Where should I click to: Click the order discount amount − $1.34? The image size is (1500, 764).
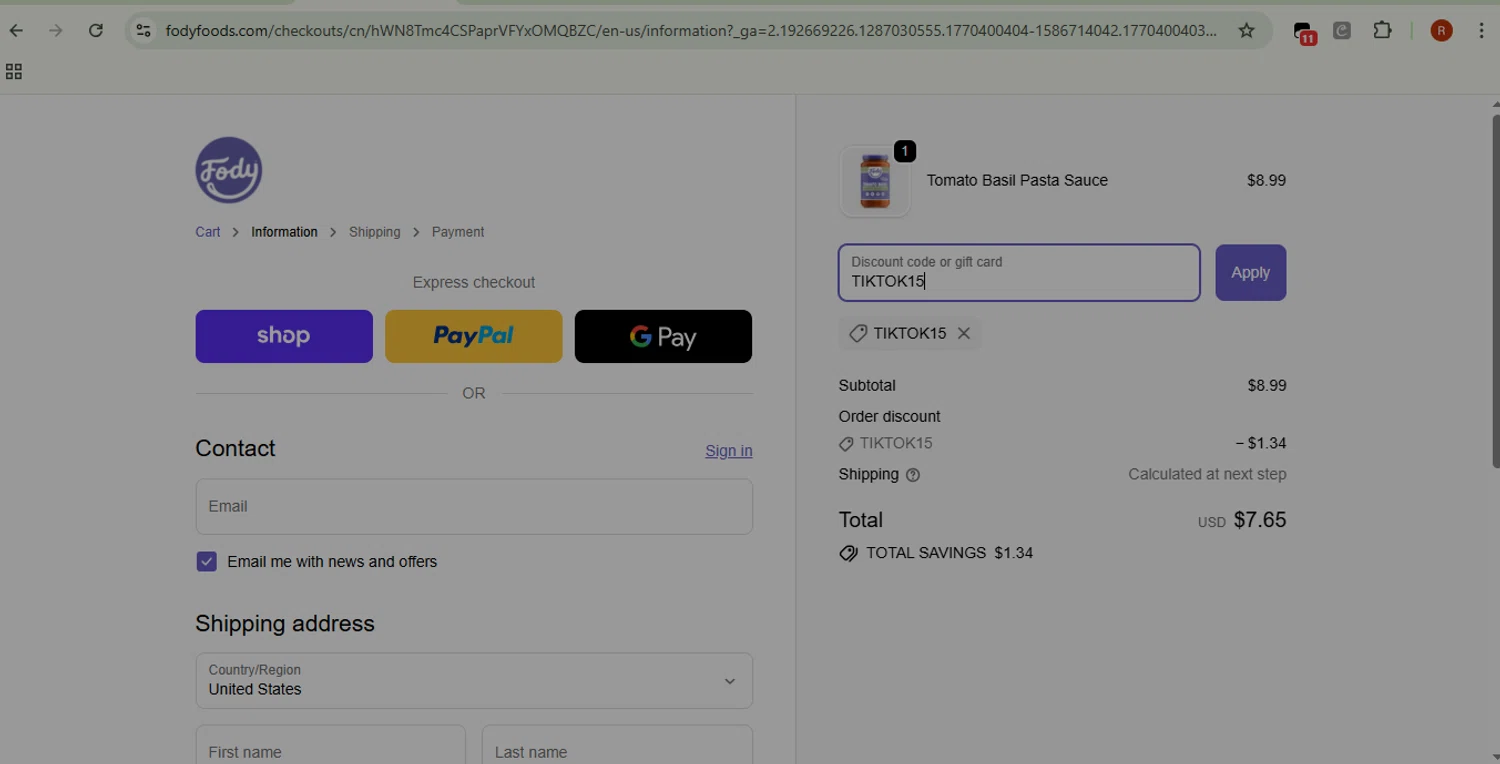click(x=1260, y=443)
